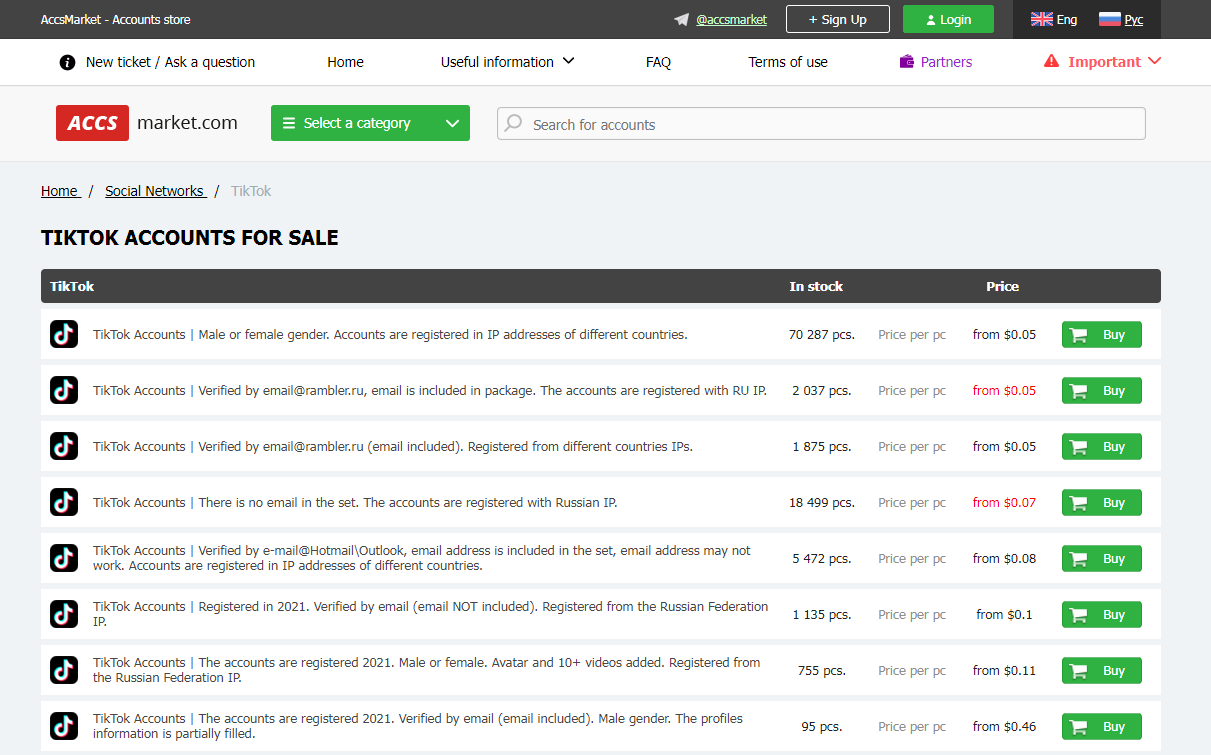Open the Terms of use page

click(x=788, y=62)
